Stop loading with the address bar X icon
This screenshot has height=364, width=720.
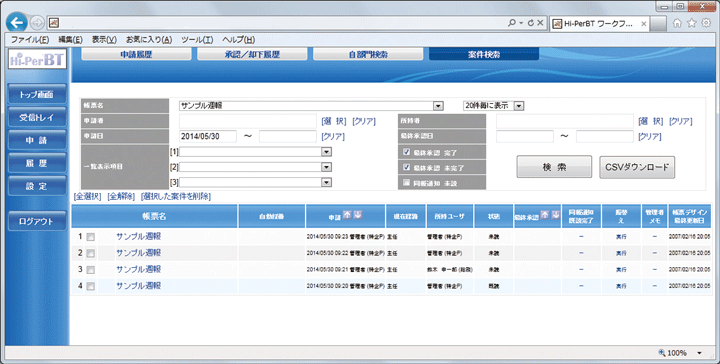coord(540,22)
